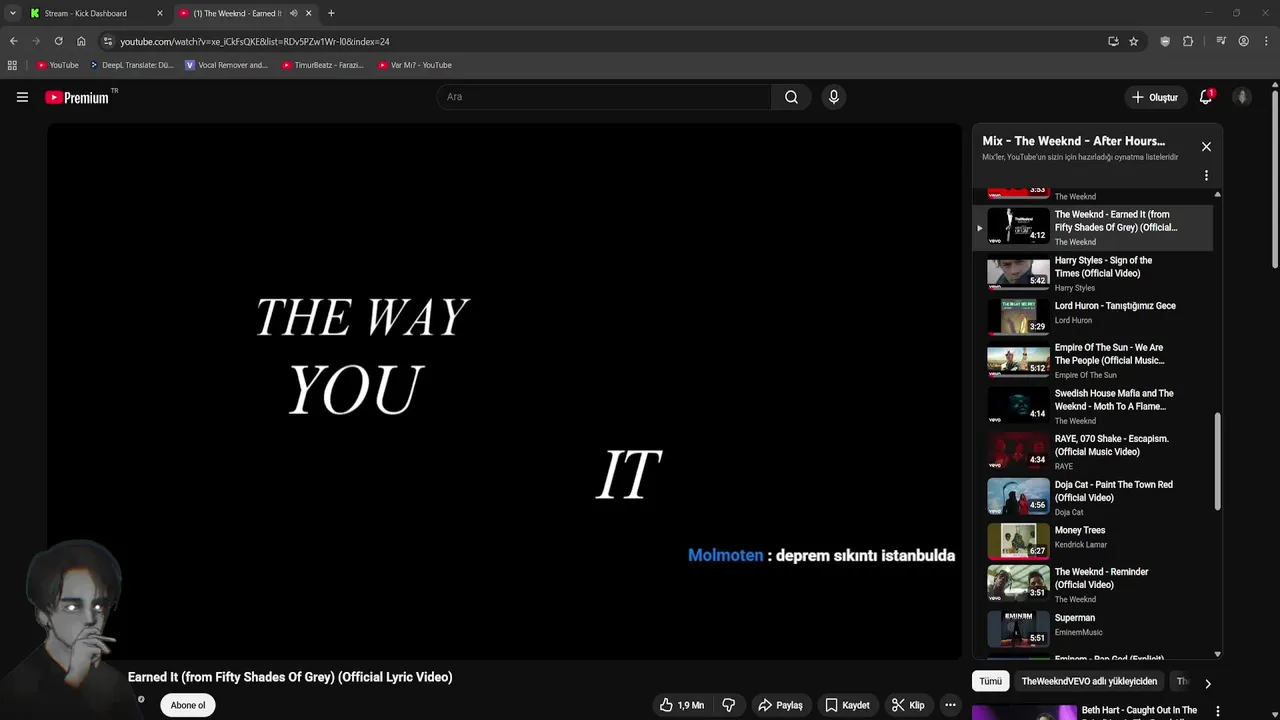1280x720 pixels.
Task: Open the notifications bell
Action: tap(1206, 97)
